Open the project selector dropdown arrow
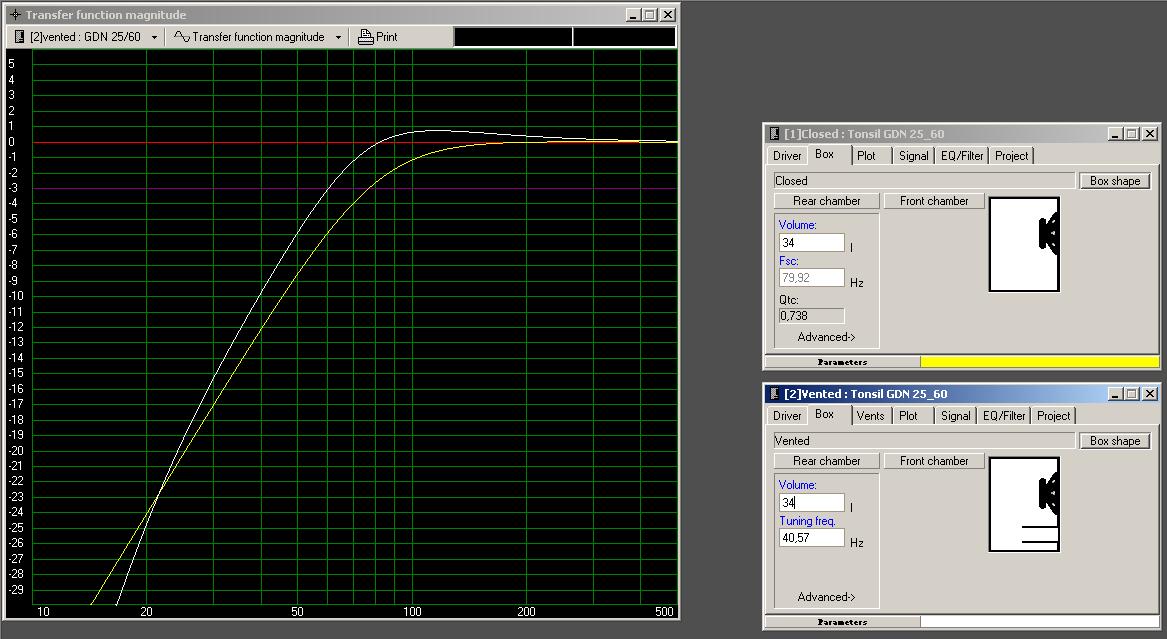1167x639 pixels. 154,37
